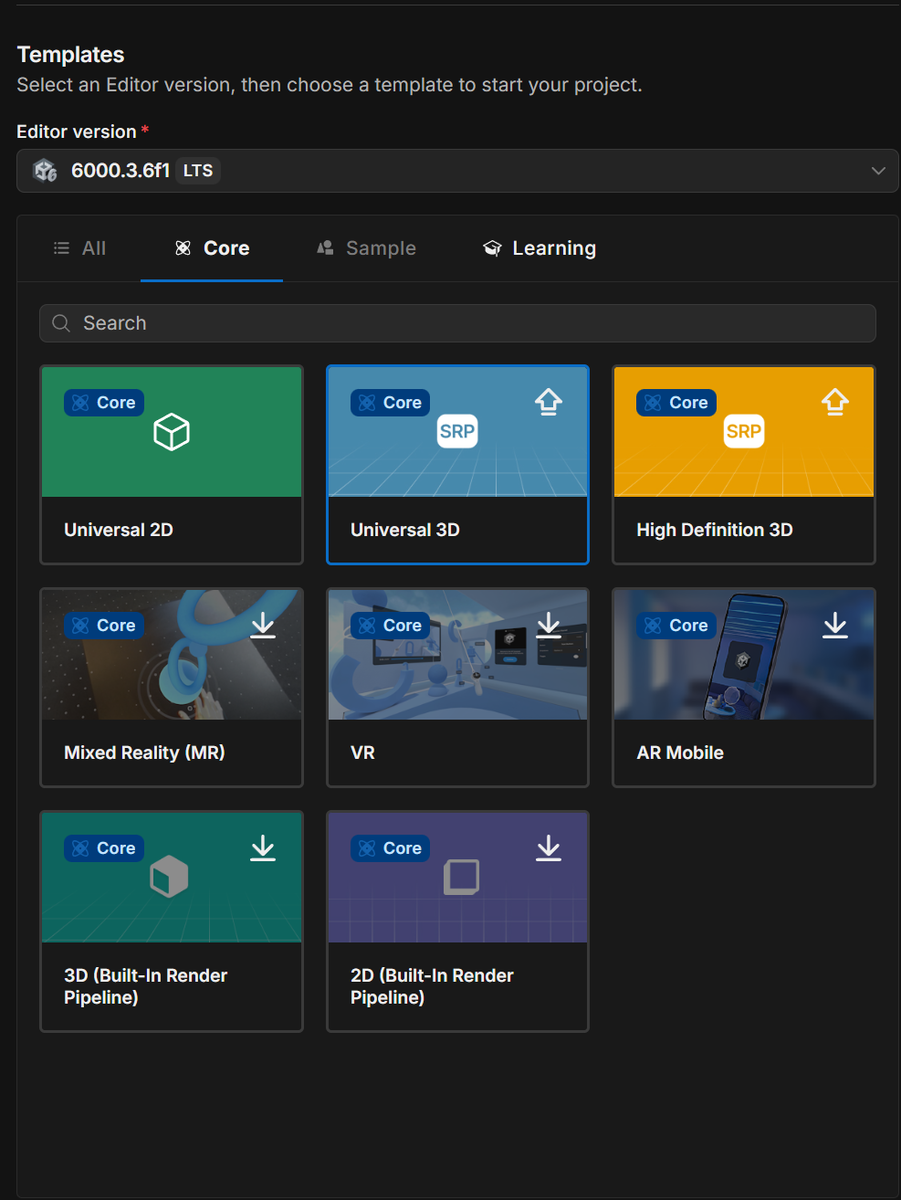The image size is (901, 1200).
Task: Go to the Learning tab
Action: [x=539, y=248]
